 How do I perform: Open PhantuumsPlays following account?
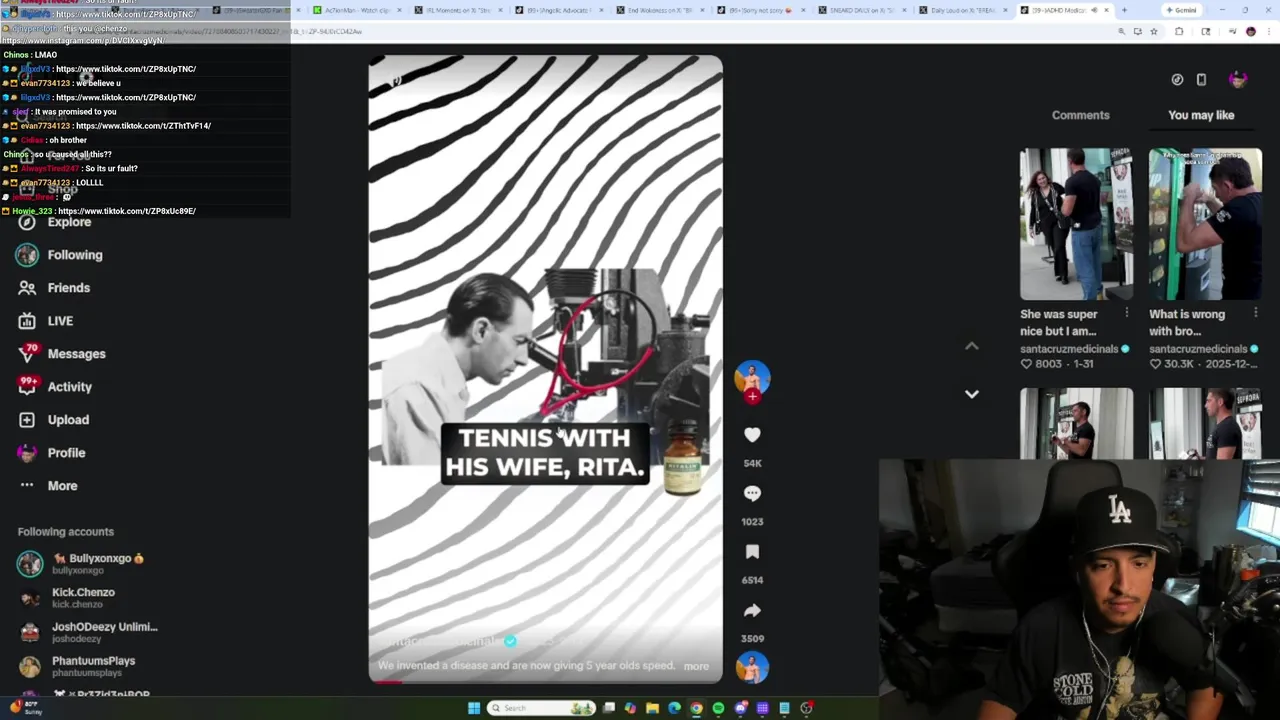click(x=78, y=666)
